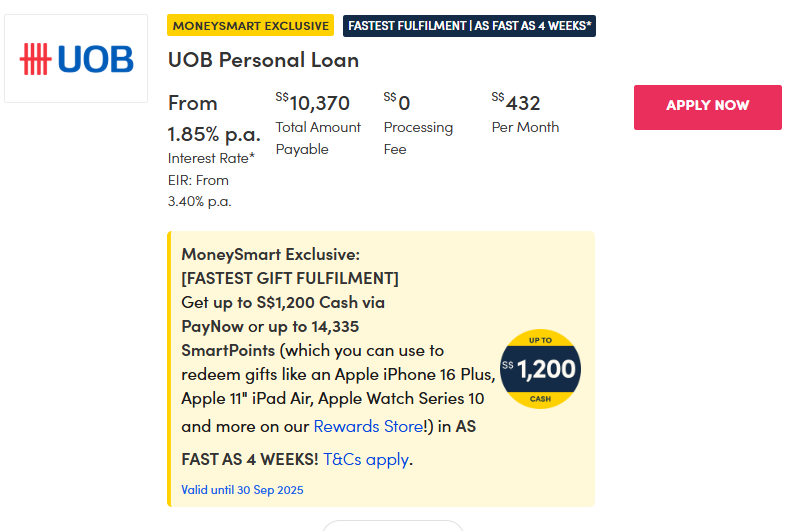The height and width of the screenshot is (531, 787).
Task: Click the Valid until 30 Sep 2025 note
Action: click(242, 490)
